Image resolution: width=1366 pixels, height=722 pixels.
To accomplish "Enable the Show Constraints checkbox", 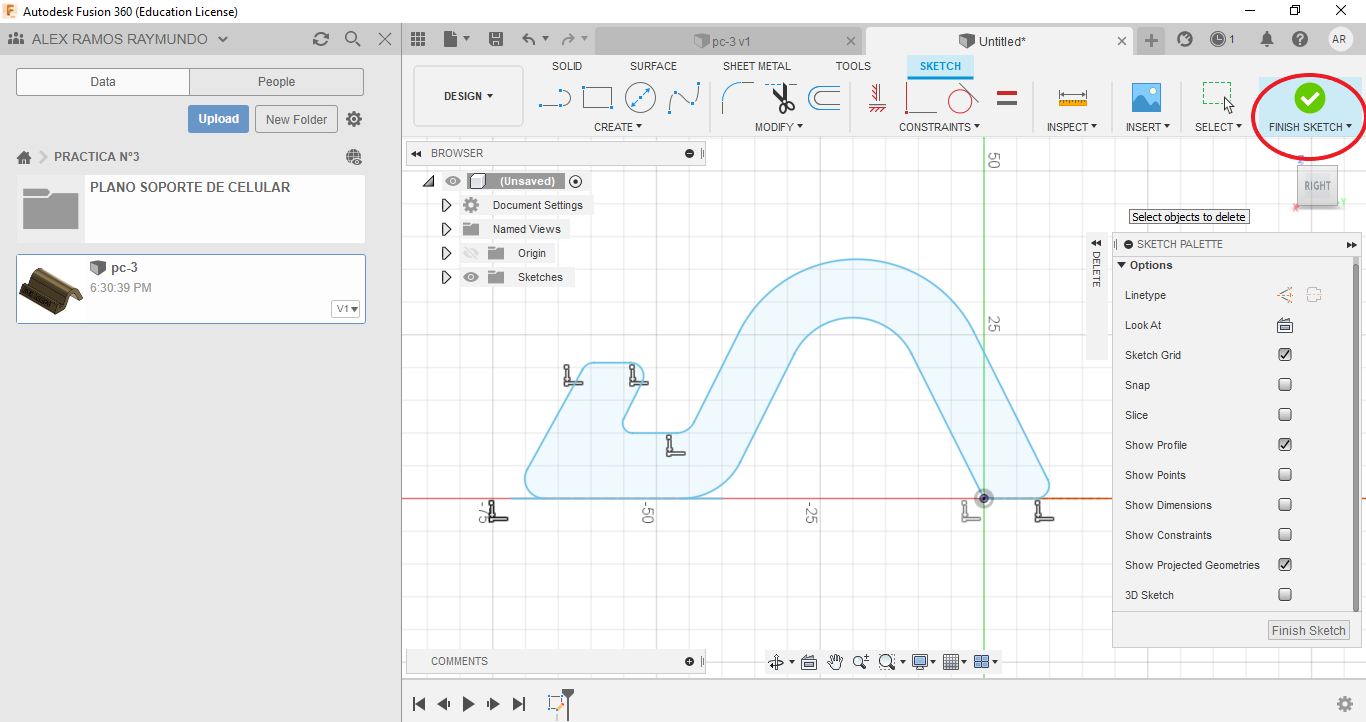I will (x=1285, y=535).
